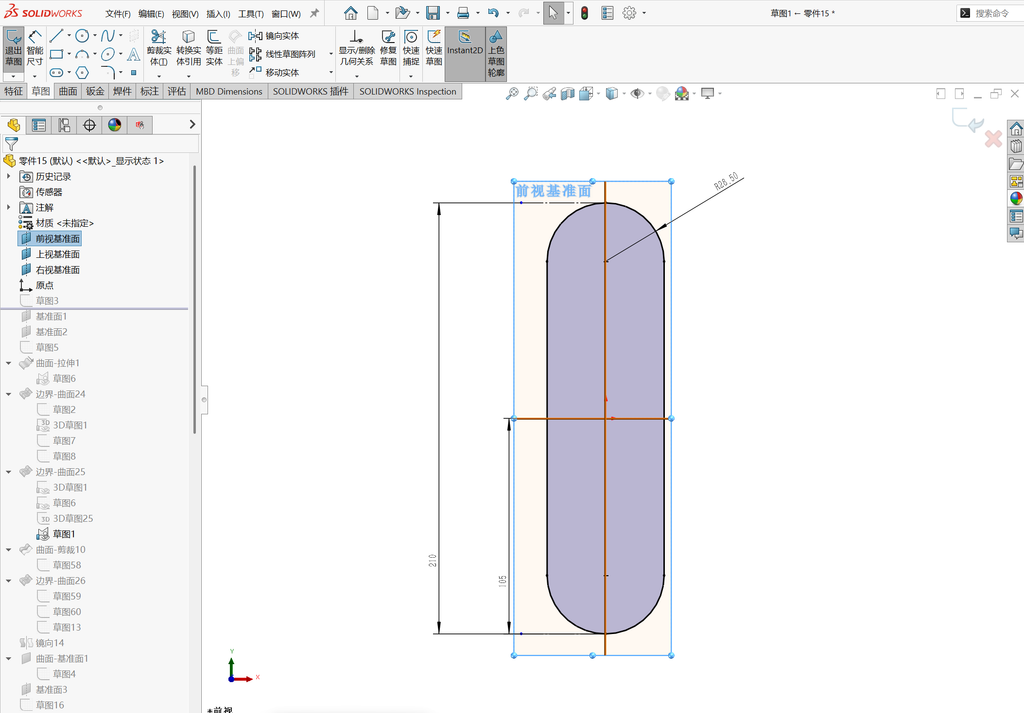Select the Polygon sketch tool
The image size is (1024, 713).
click(x=82, y=72)
